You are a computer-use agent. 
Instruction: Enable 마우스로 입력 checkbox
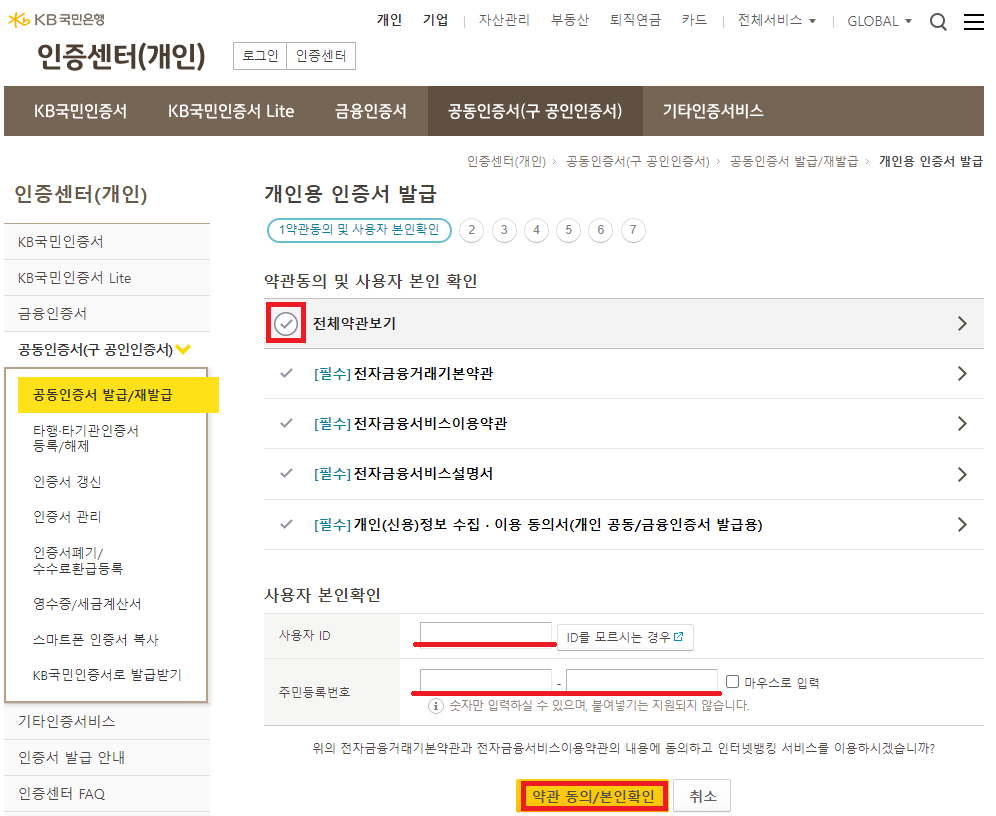(x=732, y=681)
